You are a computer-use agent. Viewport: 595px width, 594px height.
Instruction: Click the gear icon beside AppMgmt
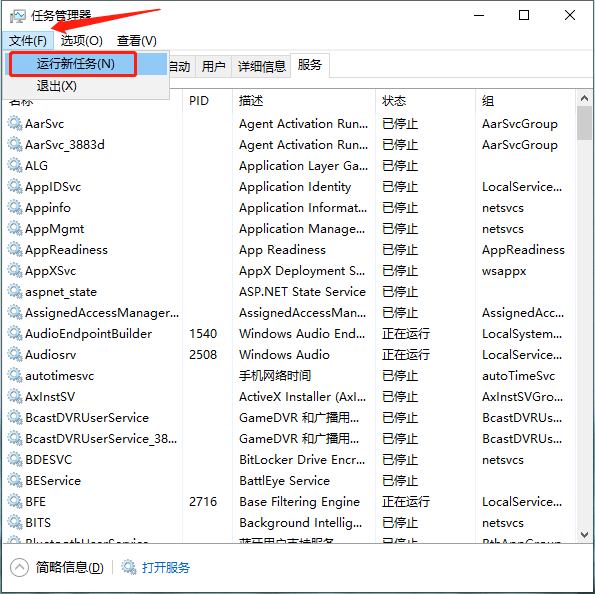[x=15, y=228]
